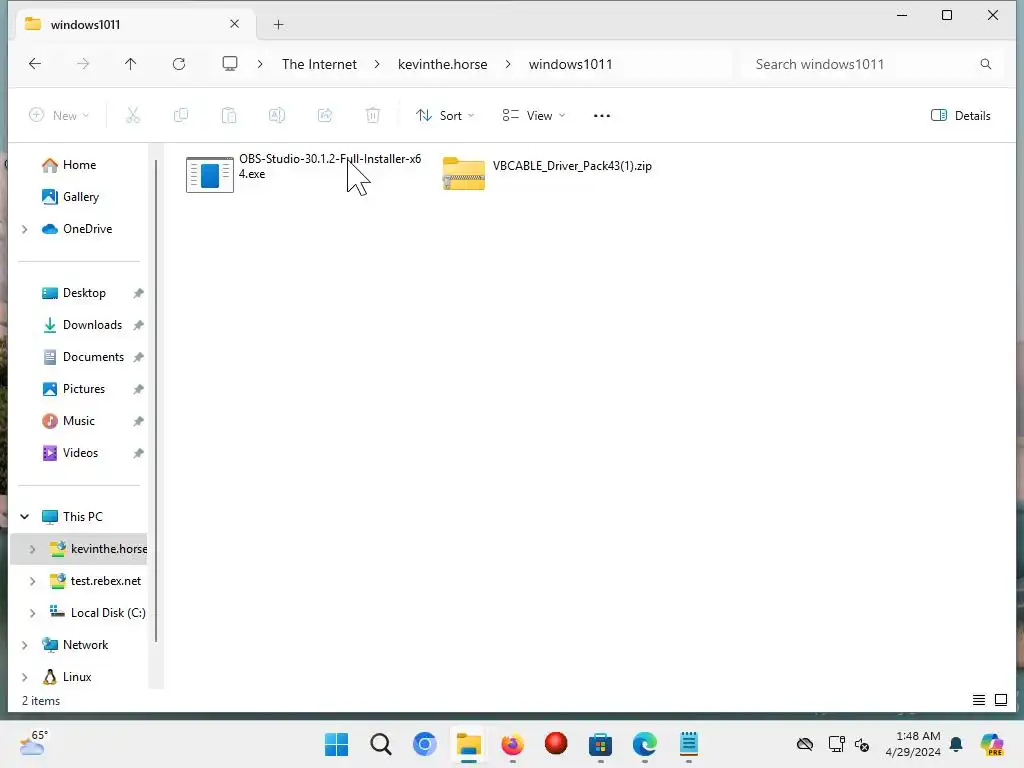Image resolution: width=1024 pixels, height=768 pixels.
Task: Click the display cast tray icon
Action: click(835, 744)
